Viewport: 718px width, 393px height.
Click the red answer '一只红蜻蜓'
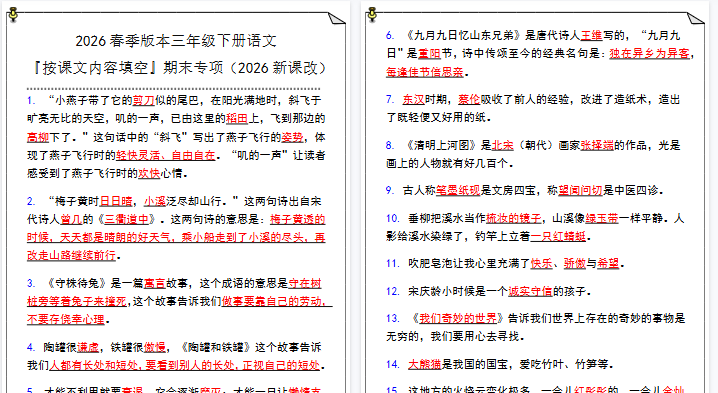(558, 236)
